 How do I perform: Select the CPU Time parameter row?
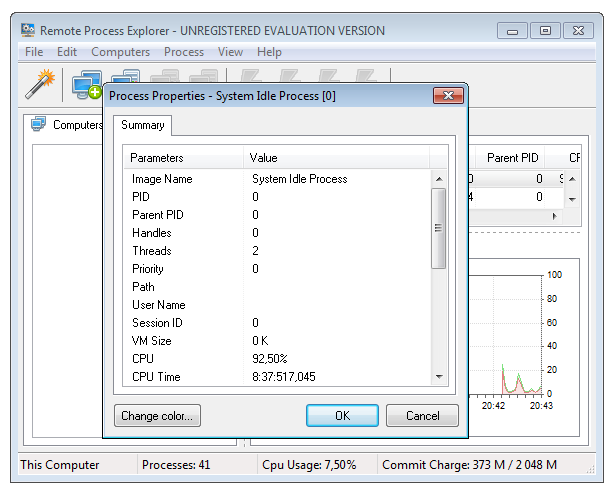(278, 377)
